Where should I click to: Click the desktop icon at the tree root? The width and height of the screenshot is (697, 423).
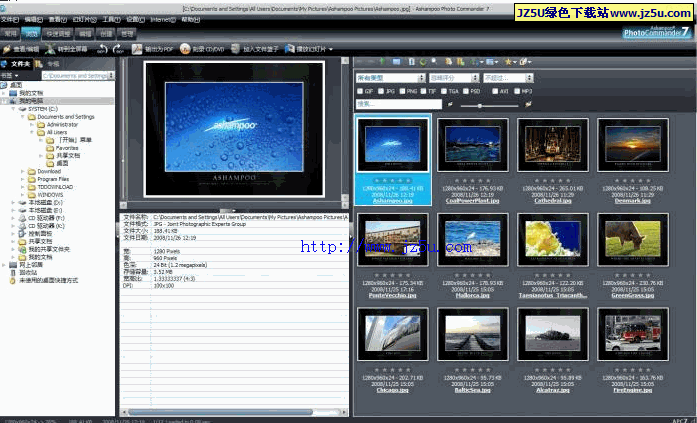(4, 85)
